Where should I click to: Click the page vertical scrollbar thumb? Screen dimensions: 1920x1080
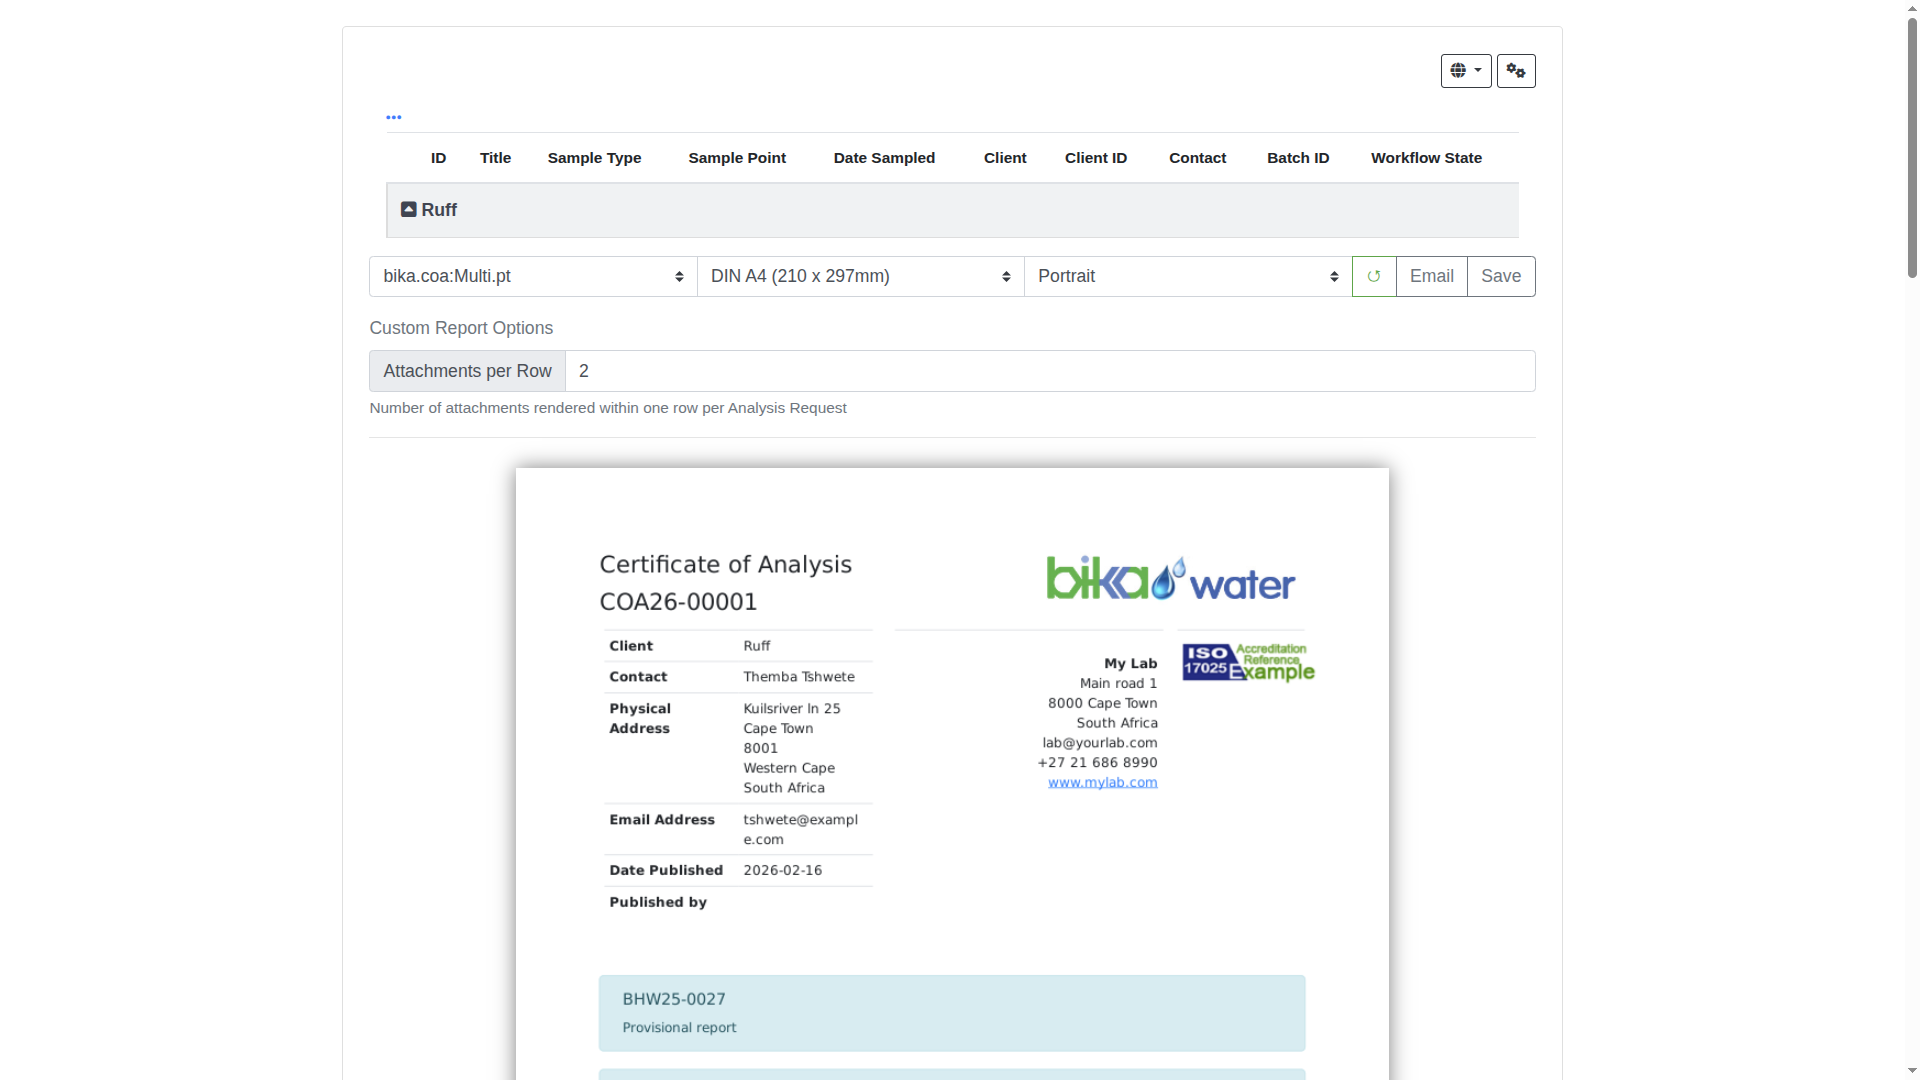[1912, 150]
